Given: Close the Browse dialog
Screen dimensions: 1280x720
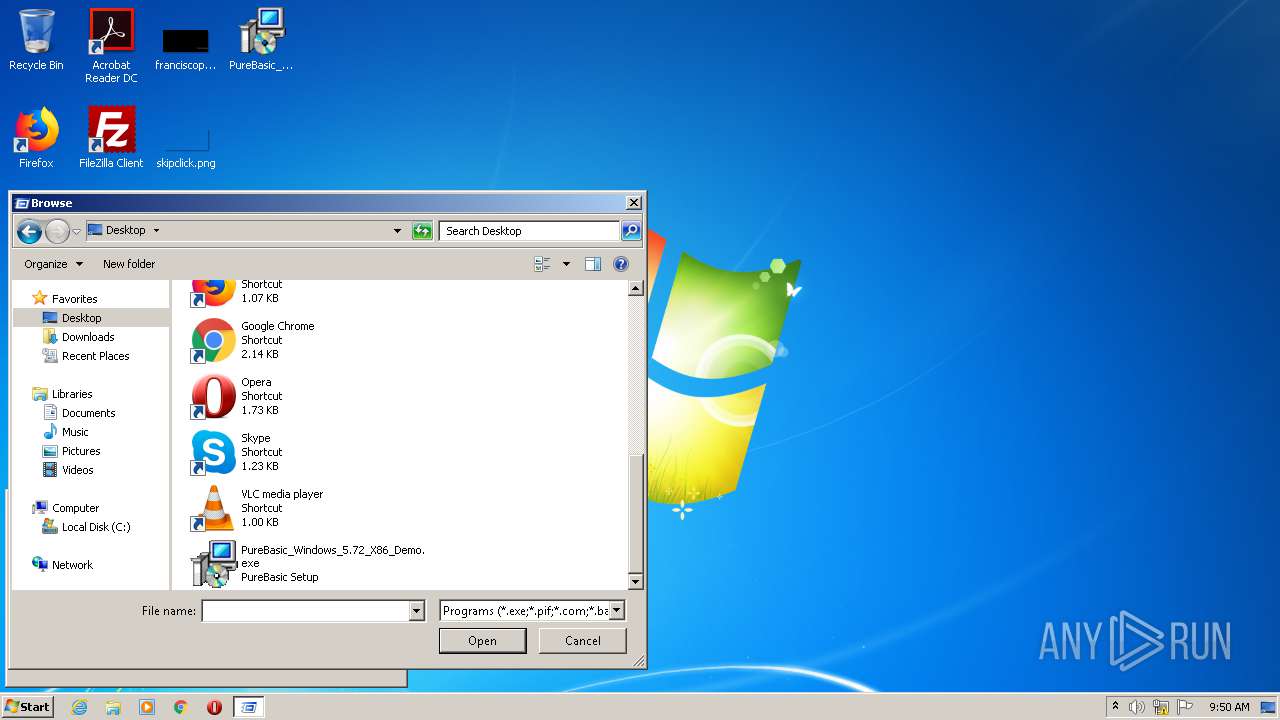Looking at the screenshot, I should click(633, 203).
